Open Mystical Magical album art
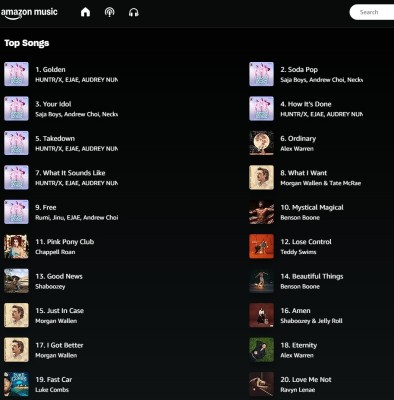 tap(262, 212)
